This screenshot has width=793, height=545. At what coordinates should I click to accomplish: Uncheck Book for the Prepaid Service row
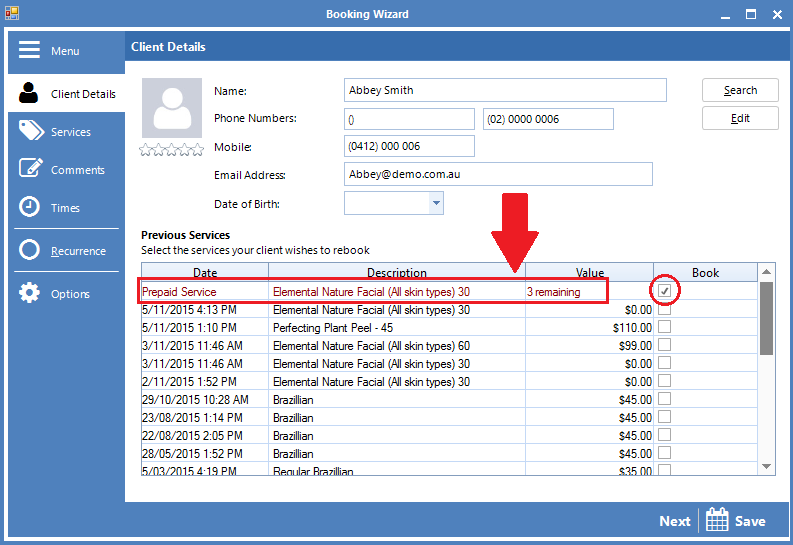(664, 291)
